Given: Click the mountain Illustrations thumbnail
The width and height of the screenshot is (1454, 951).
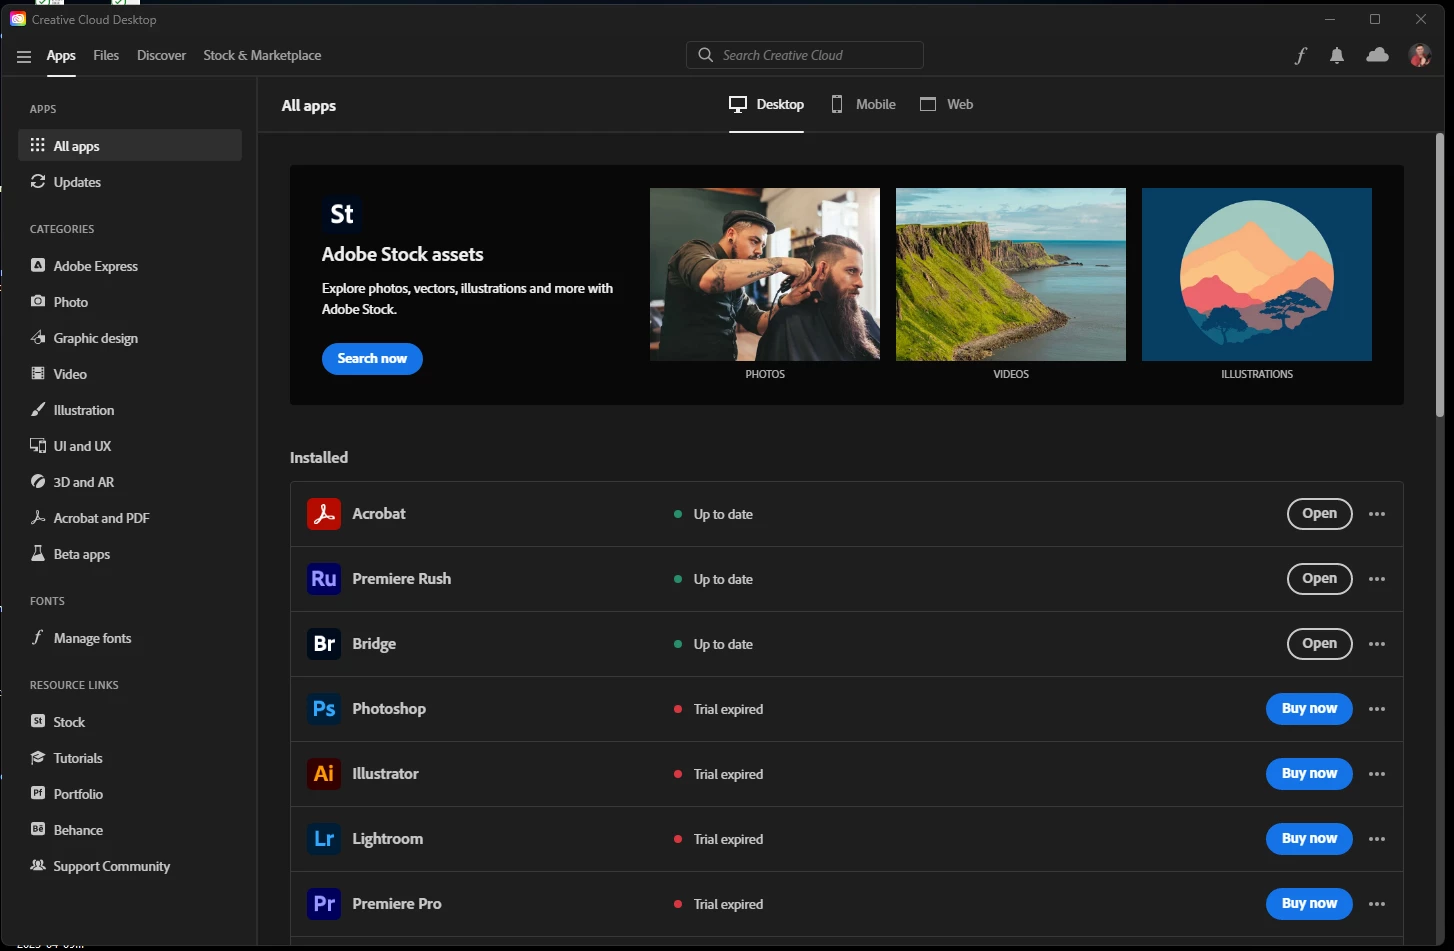Looking at the screenshot, I should (1257, 274).
